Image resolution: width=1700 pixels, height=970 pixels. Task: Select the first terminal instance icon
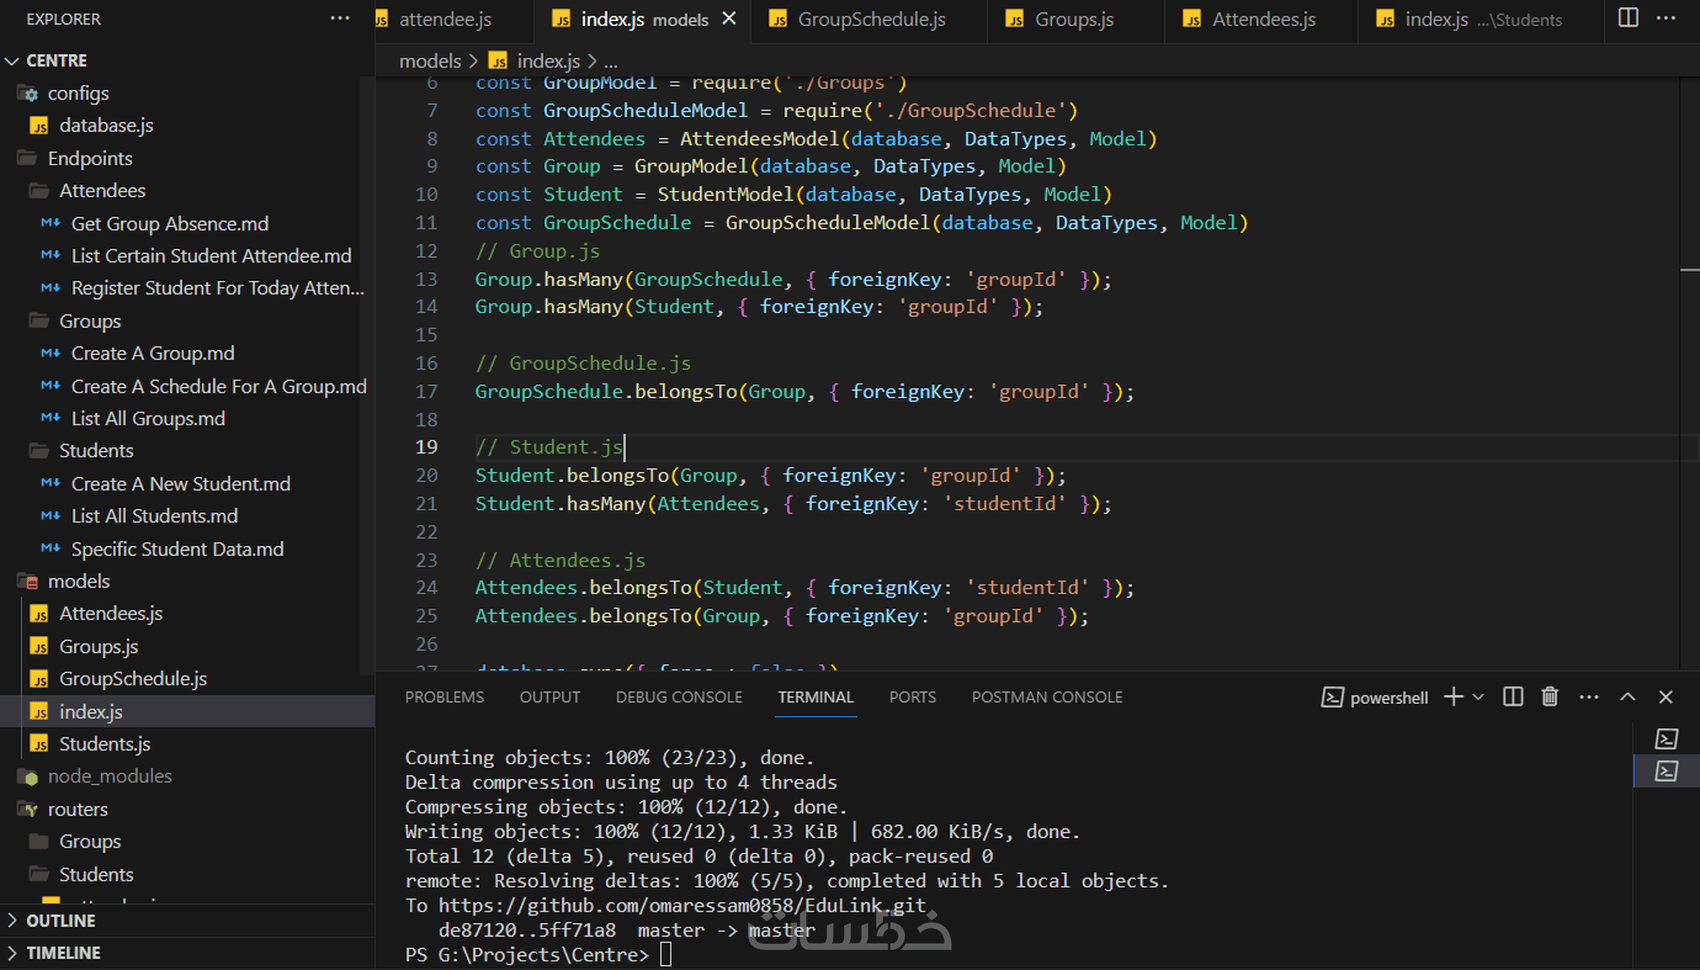pos(1666,739)
